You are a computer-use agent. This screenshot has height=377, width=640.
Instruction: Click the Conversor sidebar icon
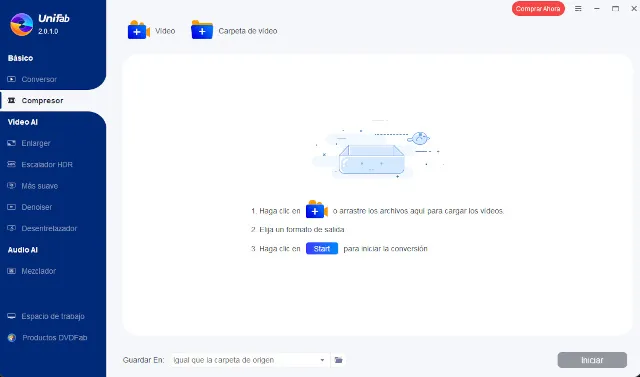(11, 79)
